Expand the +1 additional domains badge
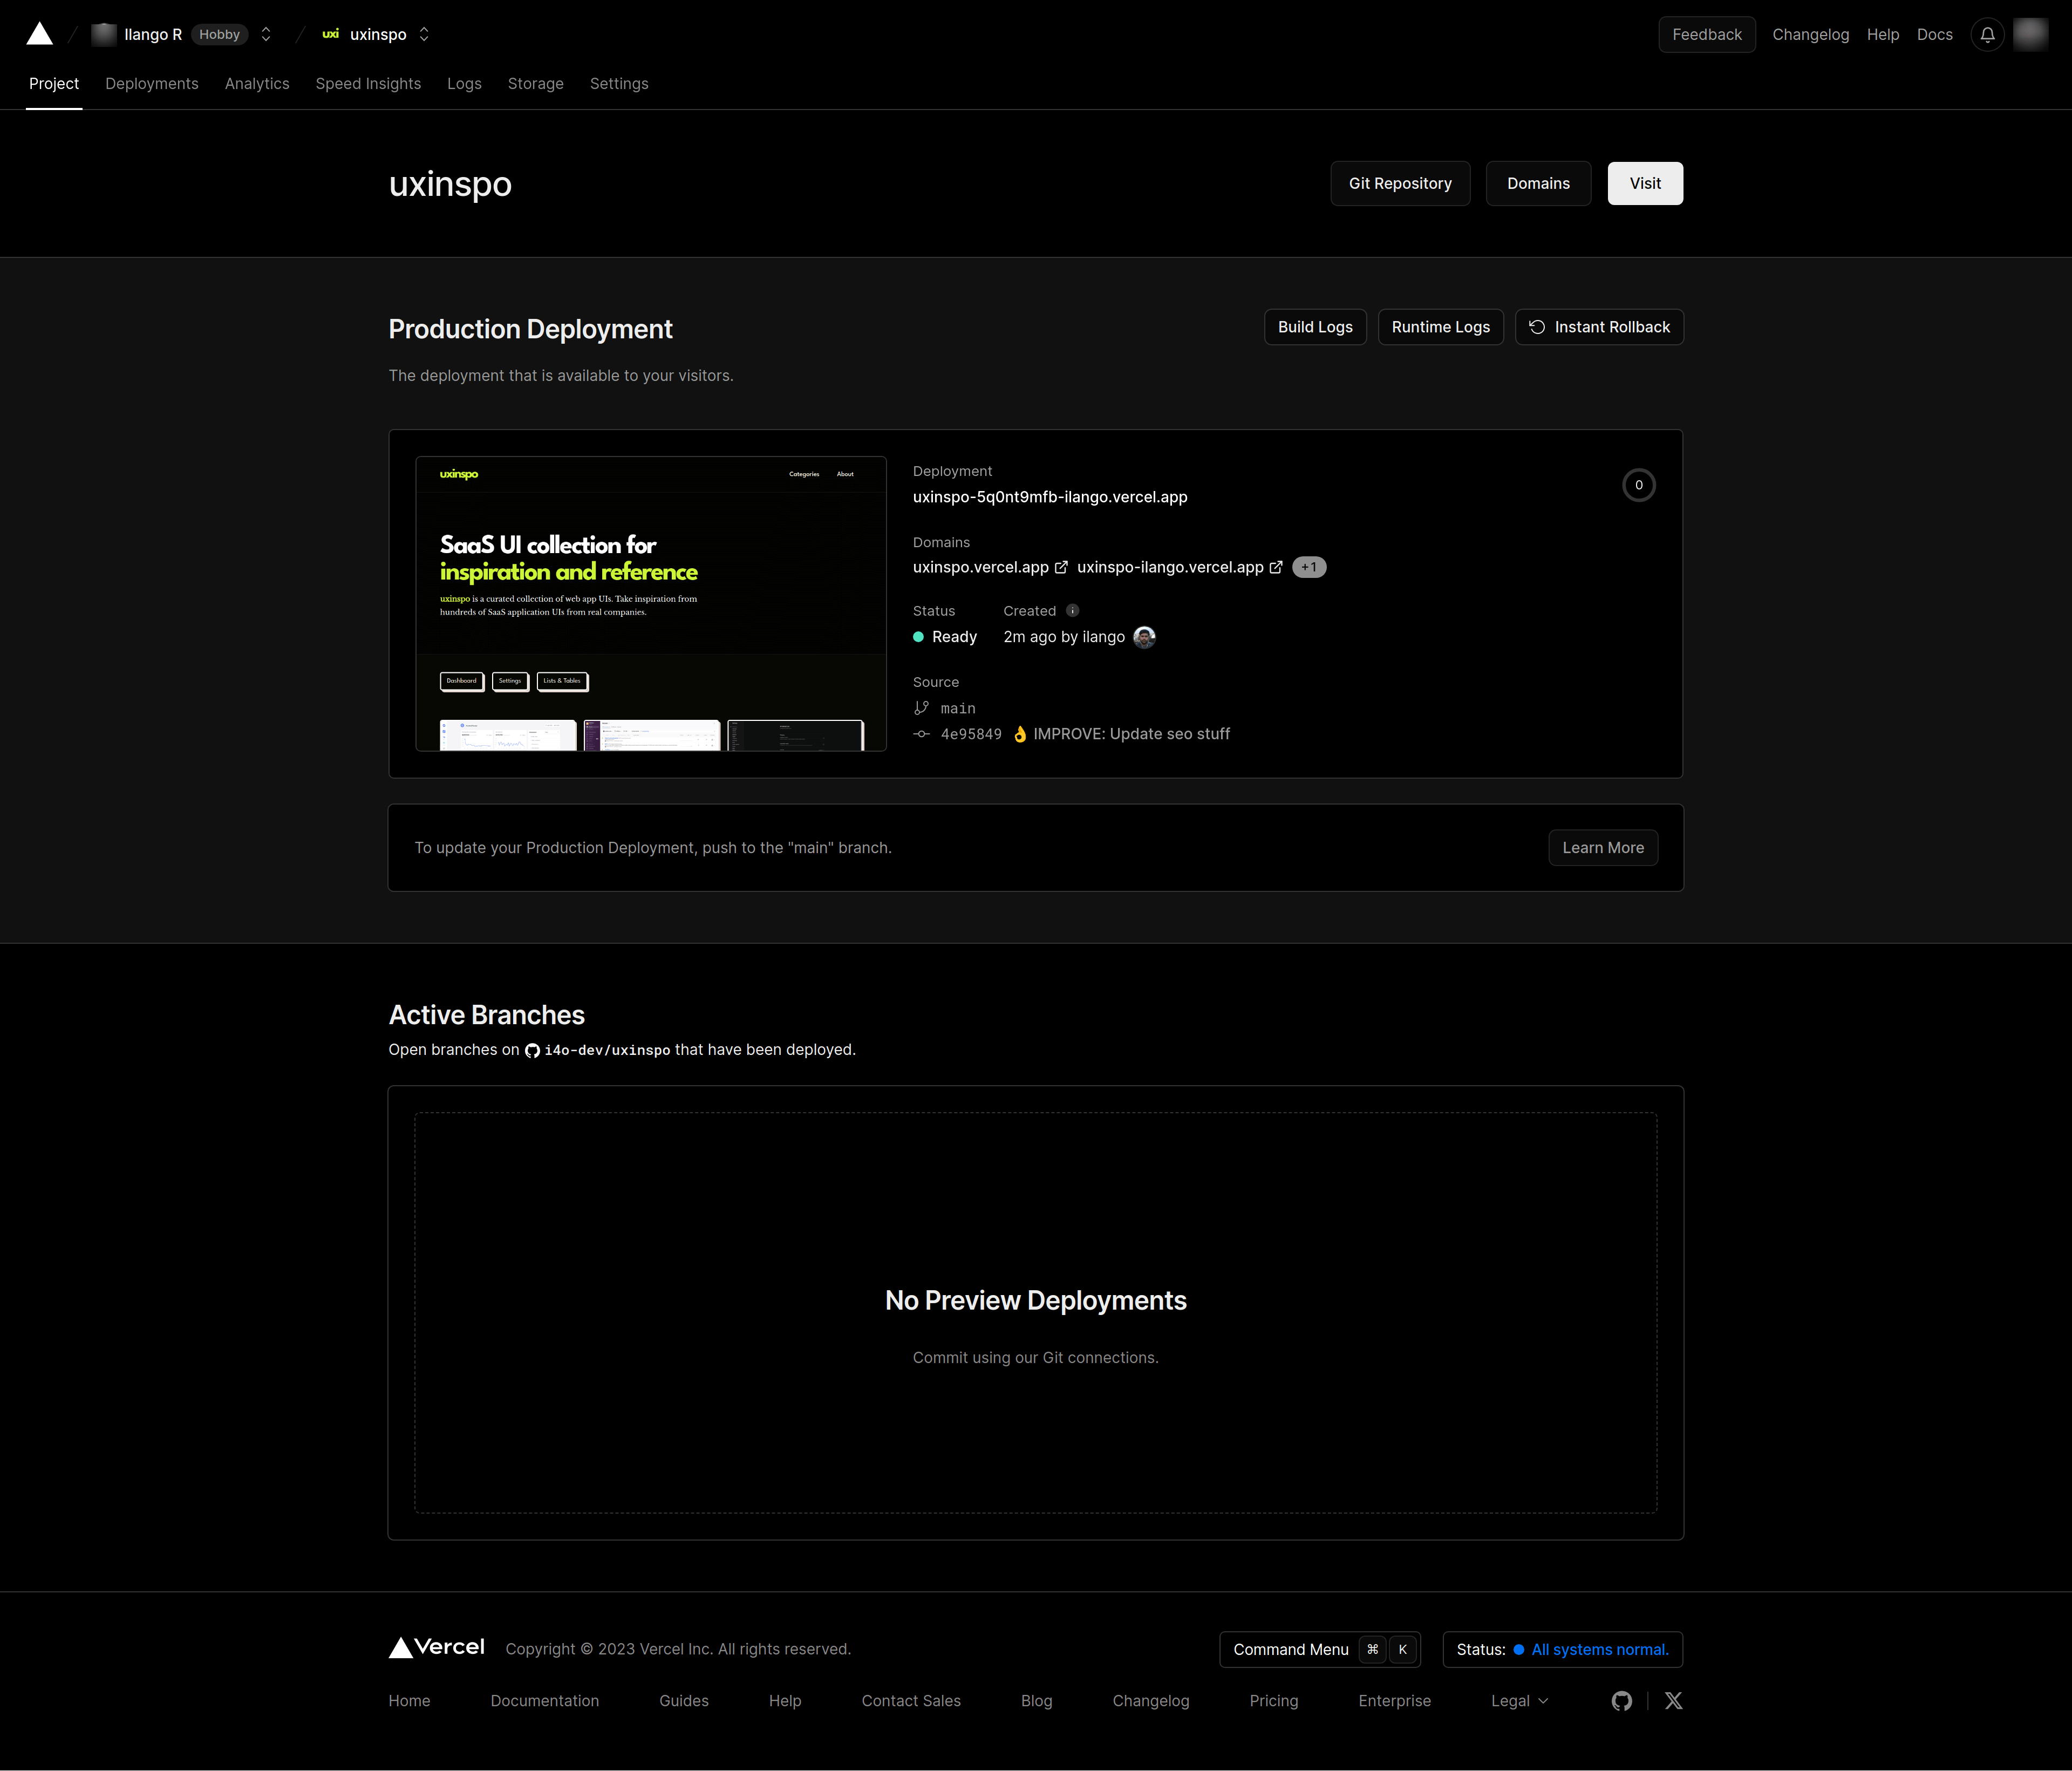The width and height of the screenshot is (2072, 1771). [x=1309, y=567]
